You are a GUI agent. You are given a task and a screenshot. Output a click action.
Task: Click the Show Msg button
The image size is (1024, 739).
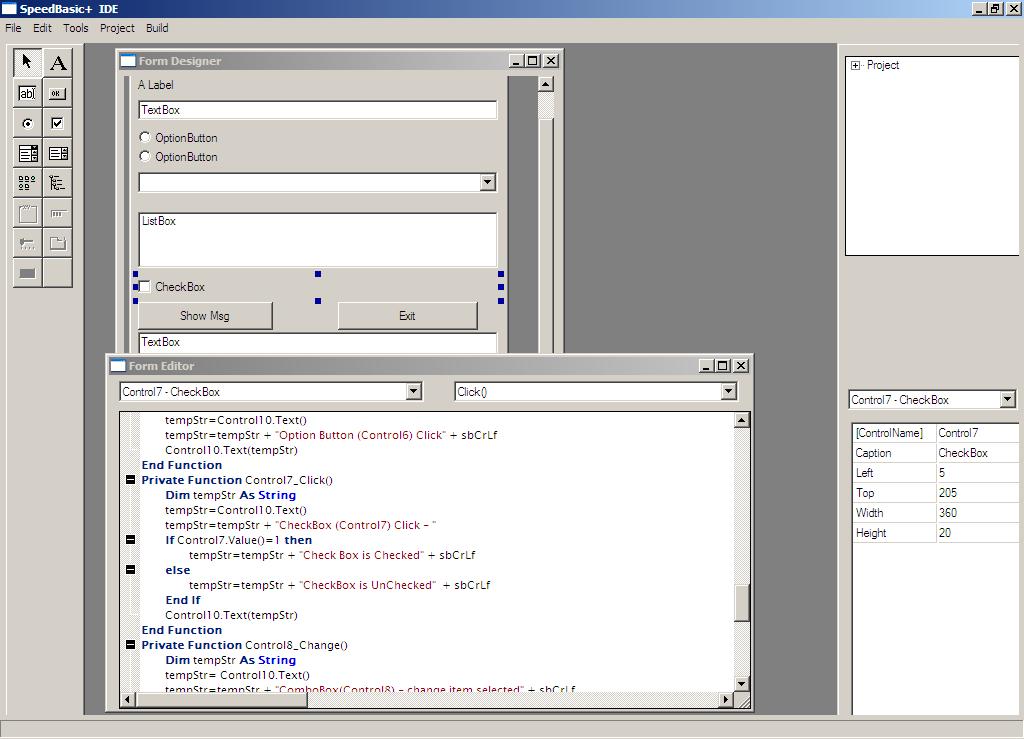click(205, 316)
